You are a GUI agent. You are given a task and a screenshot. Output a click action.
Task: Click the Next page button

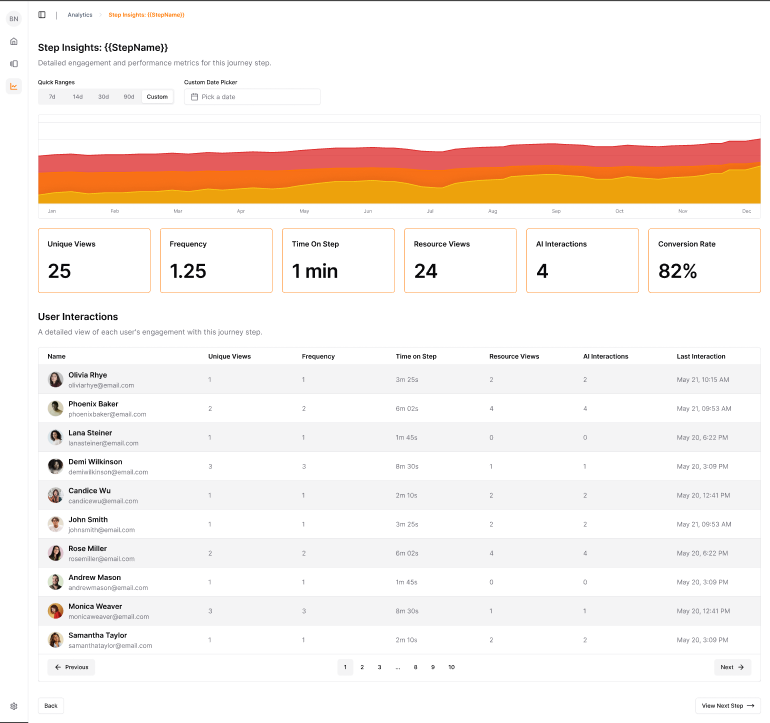click(732, 667)
